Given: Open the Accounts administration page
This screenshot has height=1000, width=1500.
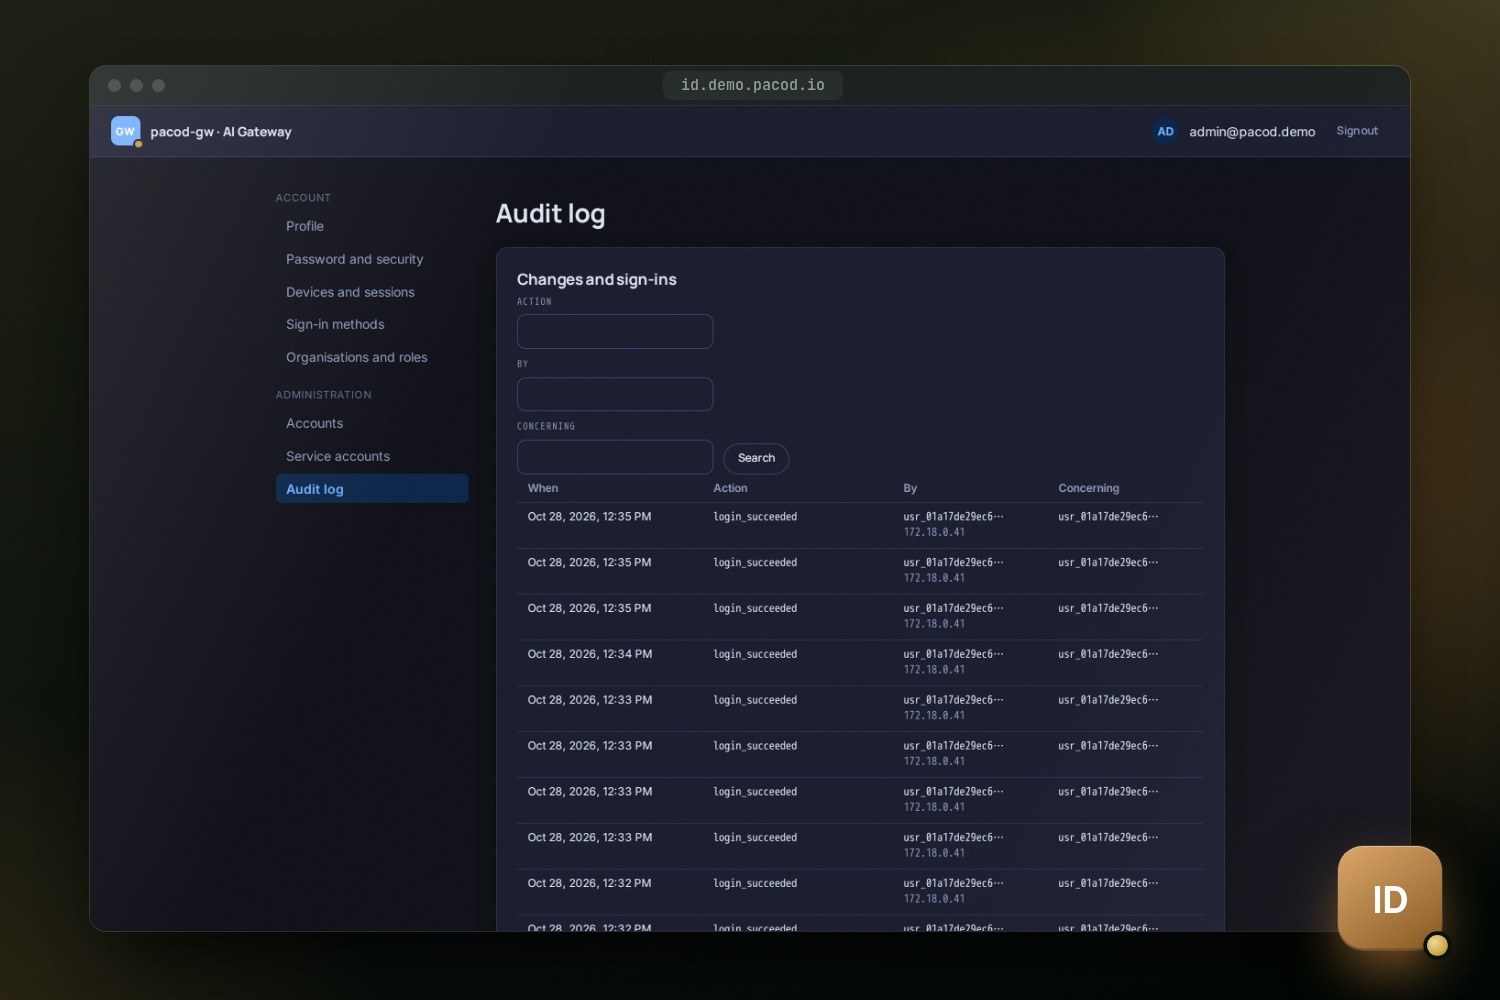Looking at the screenshot, I should pos(315,423).
